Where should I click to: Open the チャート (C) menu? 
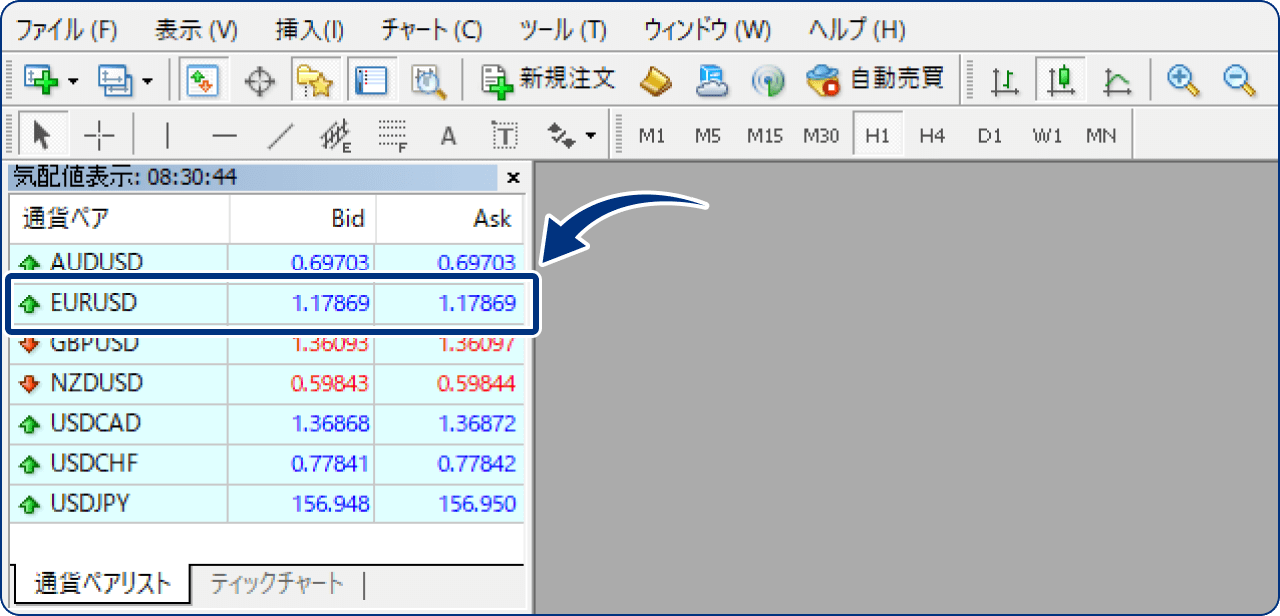432,29
